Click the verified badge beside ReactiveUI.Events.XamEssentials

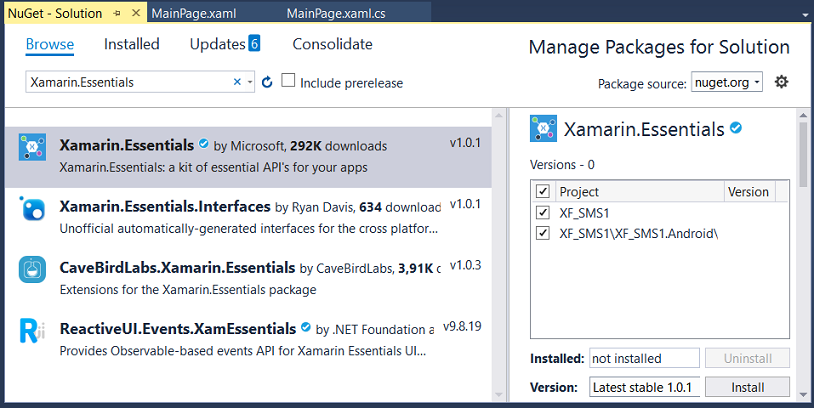[306, 328]
